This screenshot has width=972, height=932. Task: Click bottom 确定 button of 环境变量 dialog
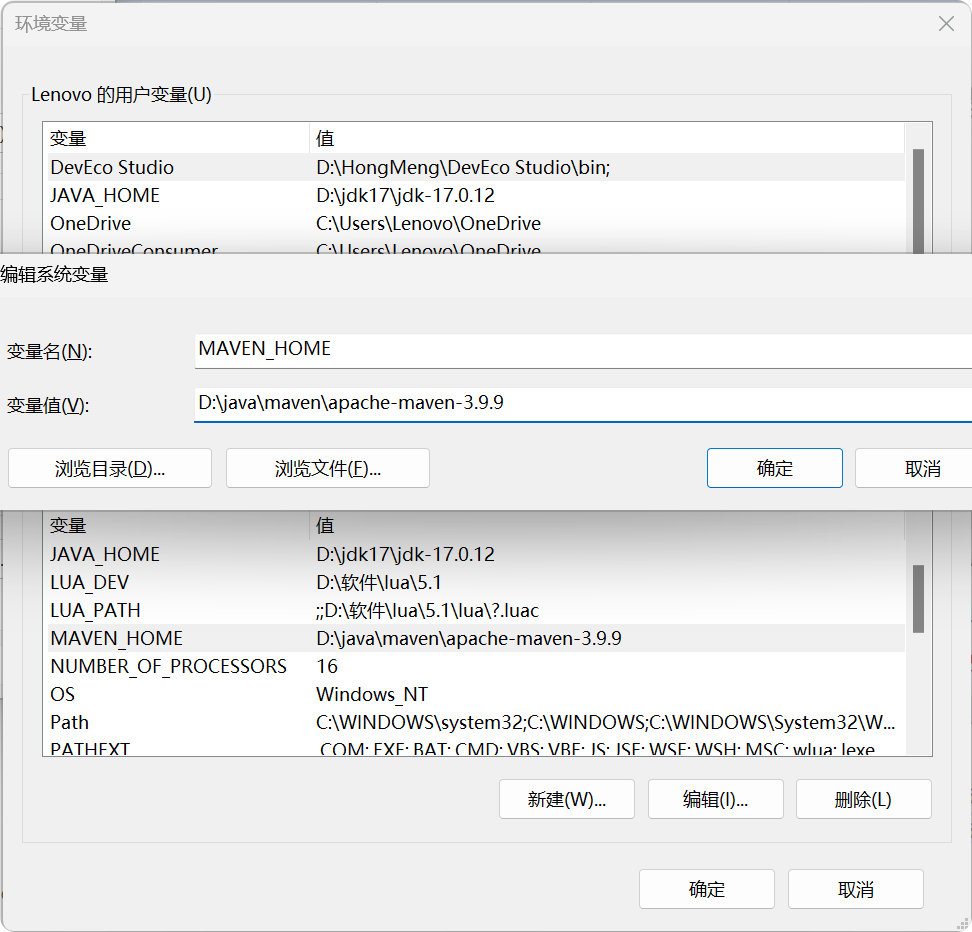tap(707, 889)
